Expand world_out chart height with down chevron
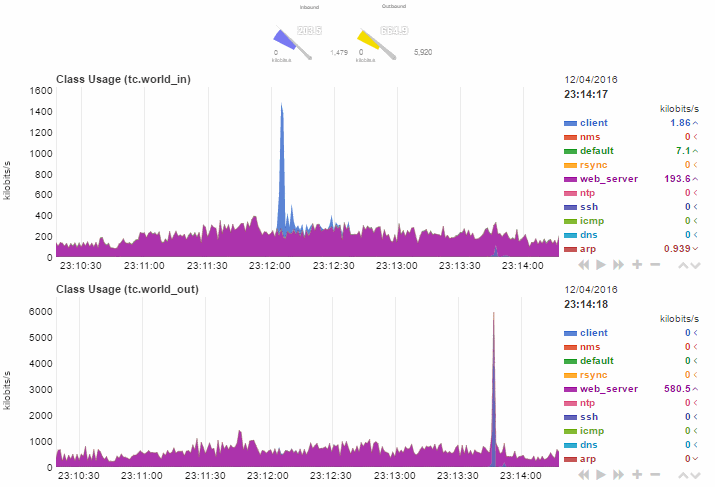Image resolution: width=715 pixels, height=487 pixels. (696, 475)
